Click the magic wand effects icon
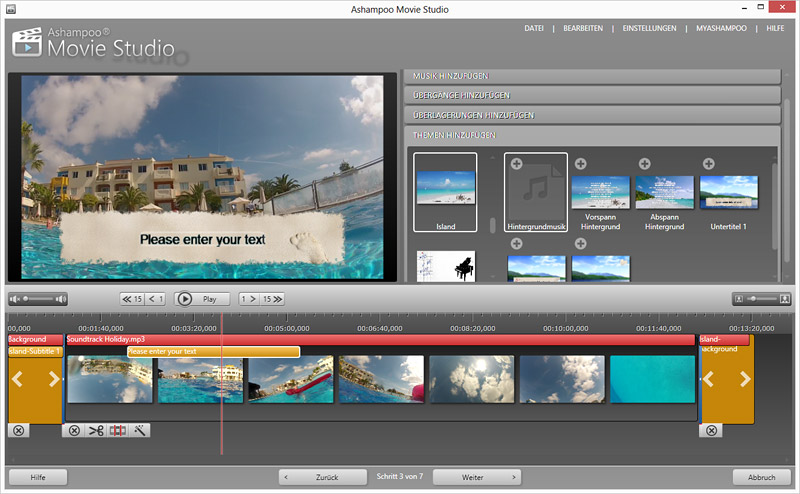Screen dimensions: 800x494 [x=141, y=430]
